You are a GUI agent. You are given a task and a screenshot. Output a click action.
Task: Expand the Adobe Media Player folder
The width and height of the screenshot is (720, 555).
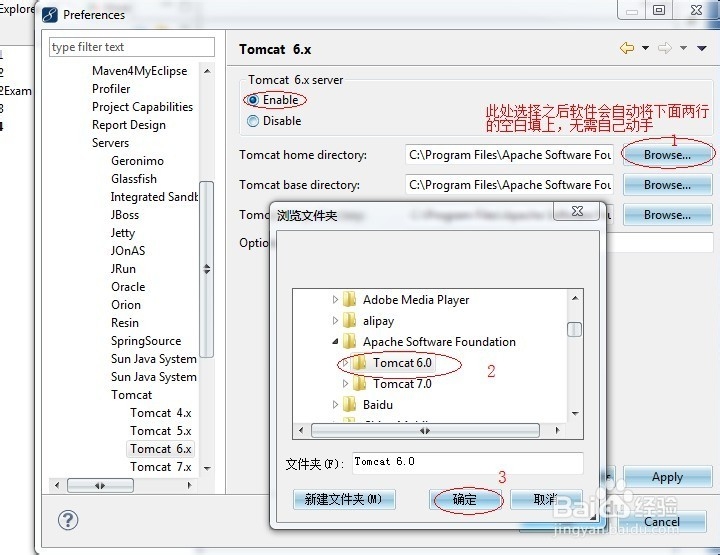click(x=335, y=299)
